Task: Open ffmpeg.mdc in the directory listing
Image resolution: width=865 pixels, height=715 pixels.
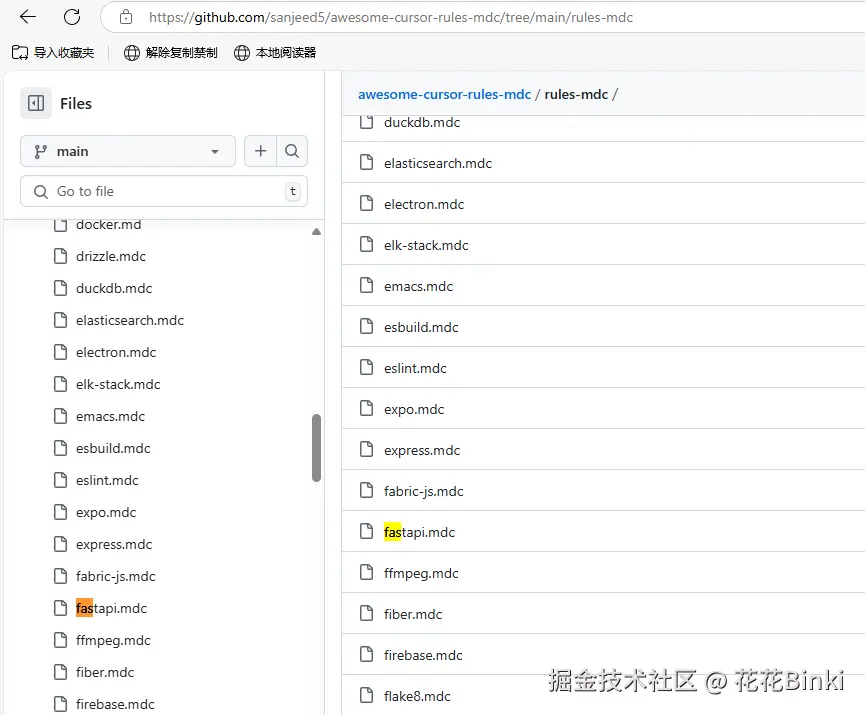Action: click(x=421, y=573)
